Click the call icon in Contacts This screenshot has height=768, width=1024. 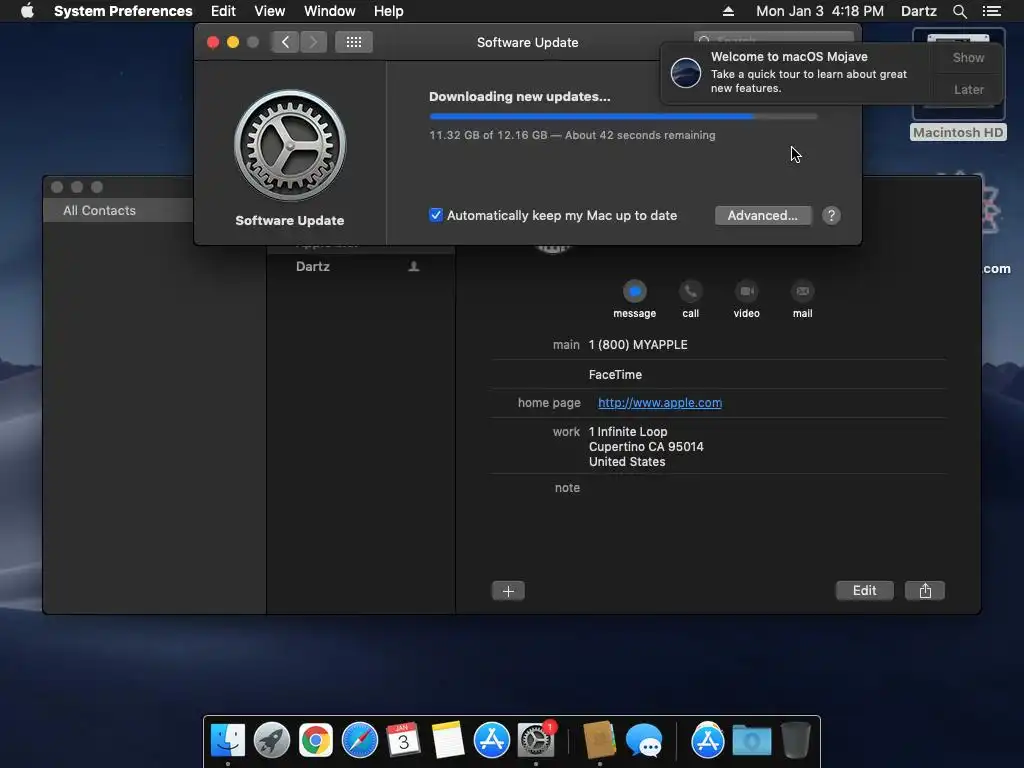[690, 291]
